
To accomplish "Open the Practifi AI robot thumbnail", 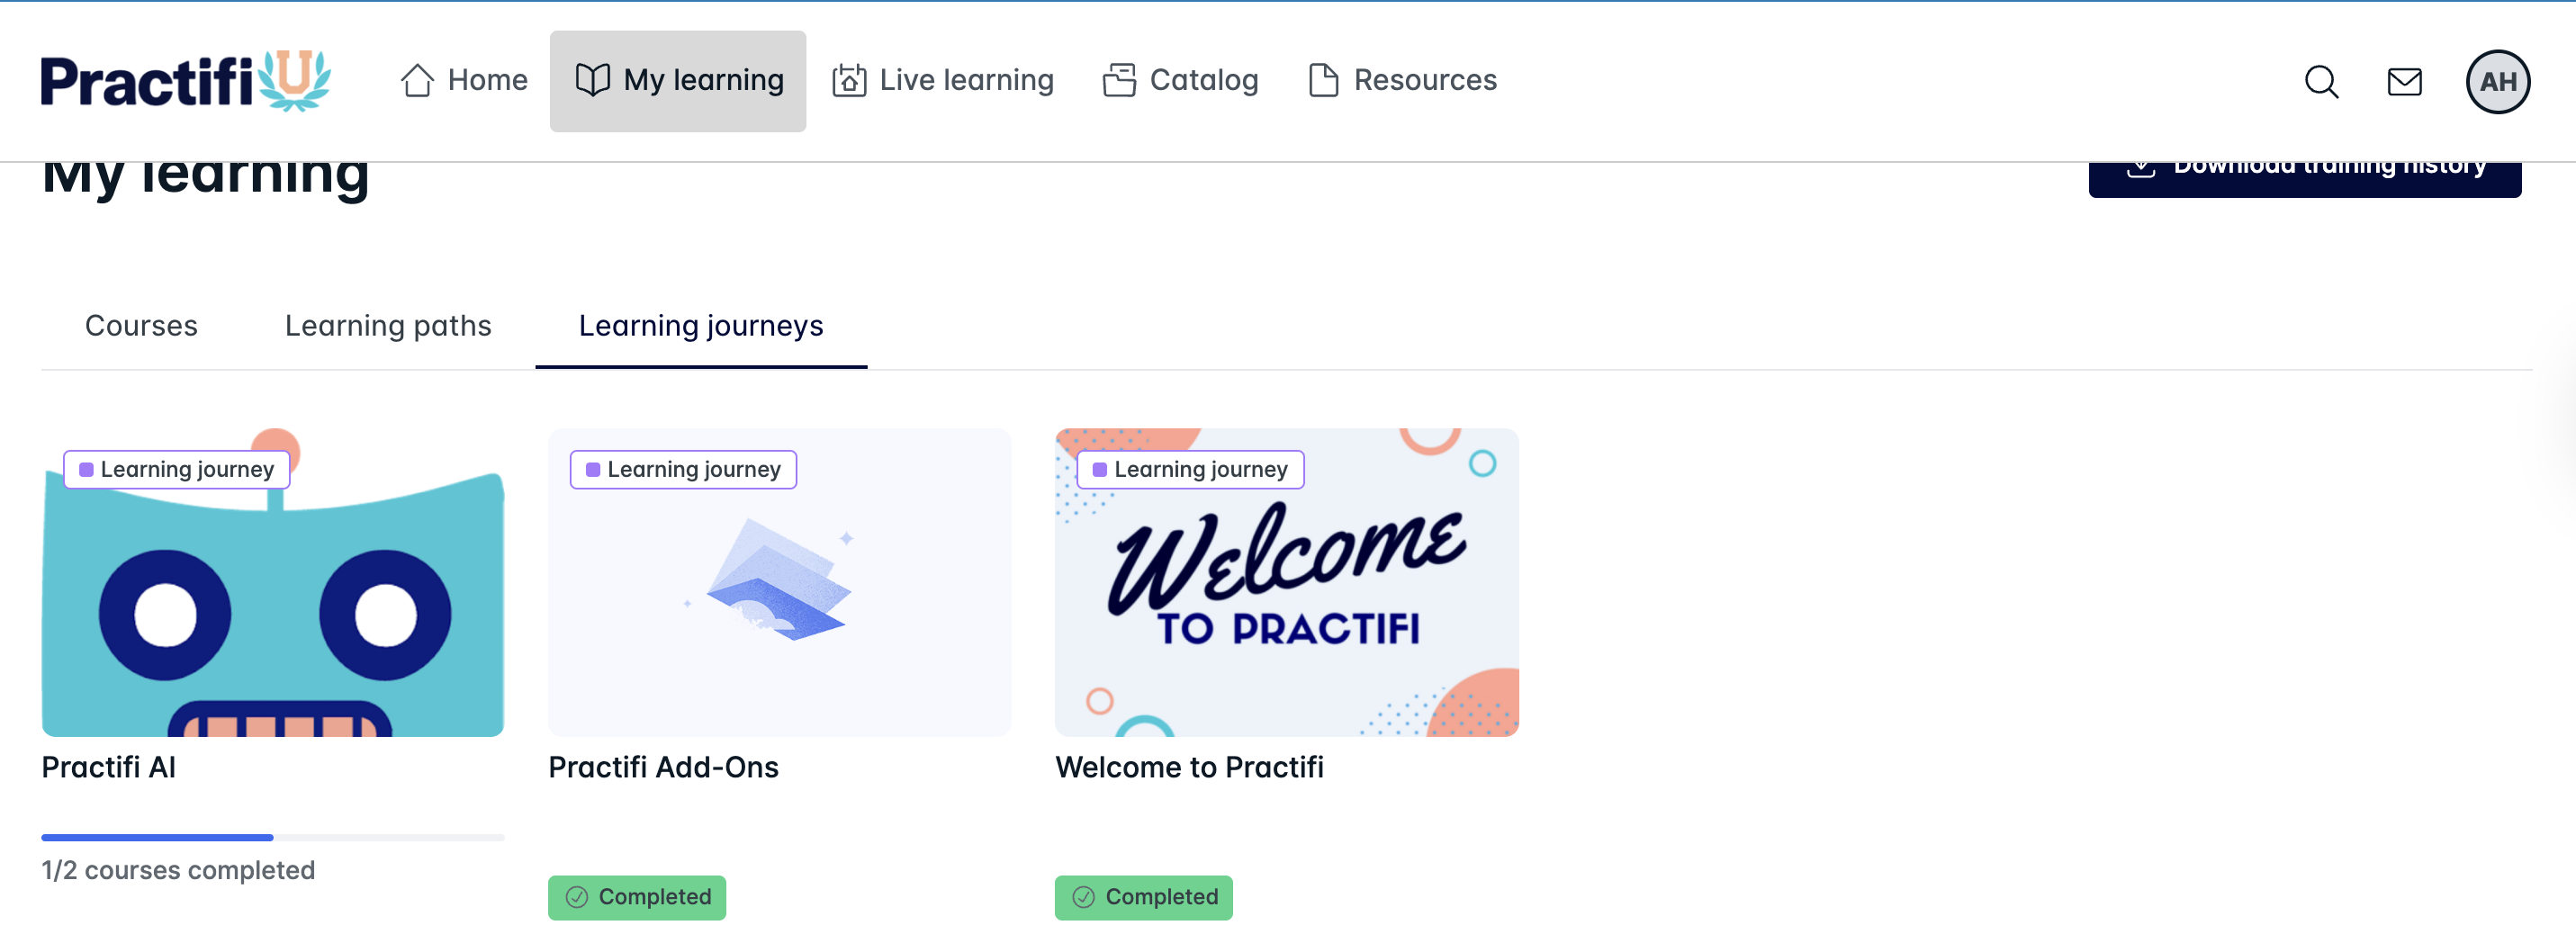I will 273,582.
